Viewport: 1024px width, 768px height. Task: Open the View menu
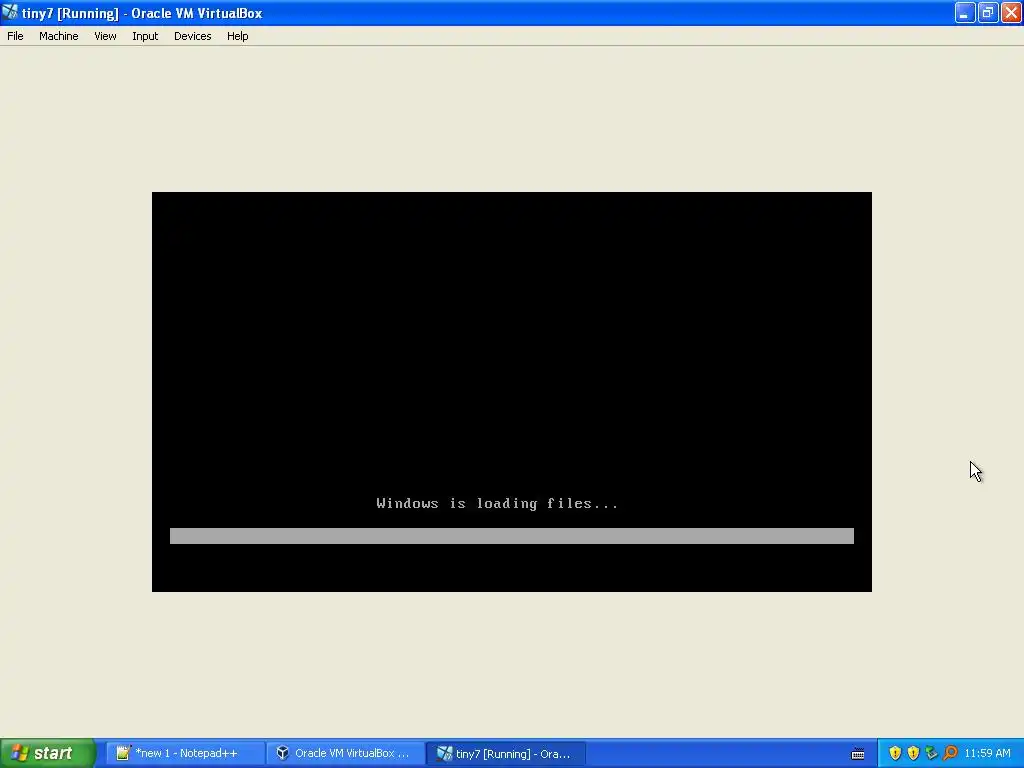(x=105, y=36)
